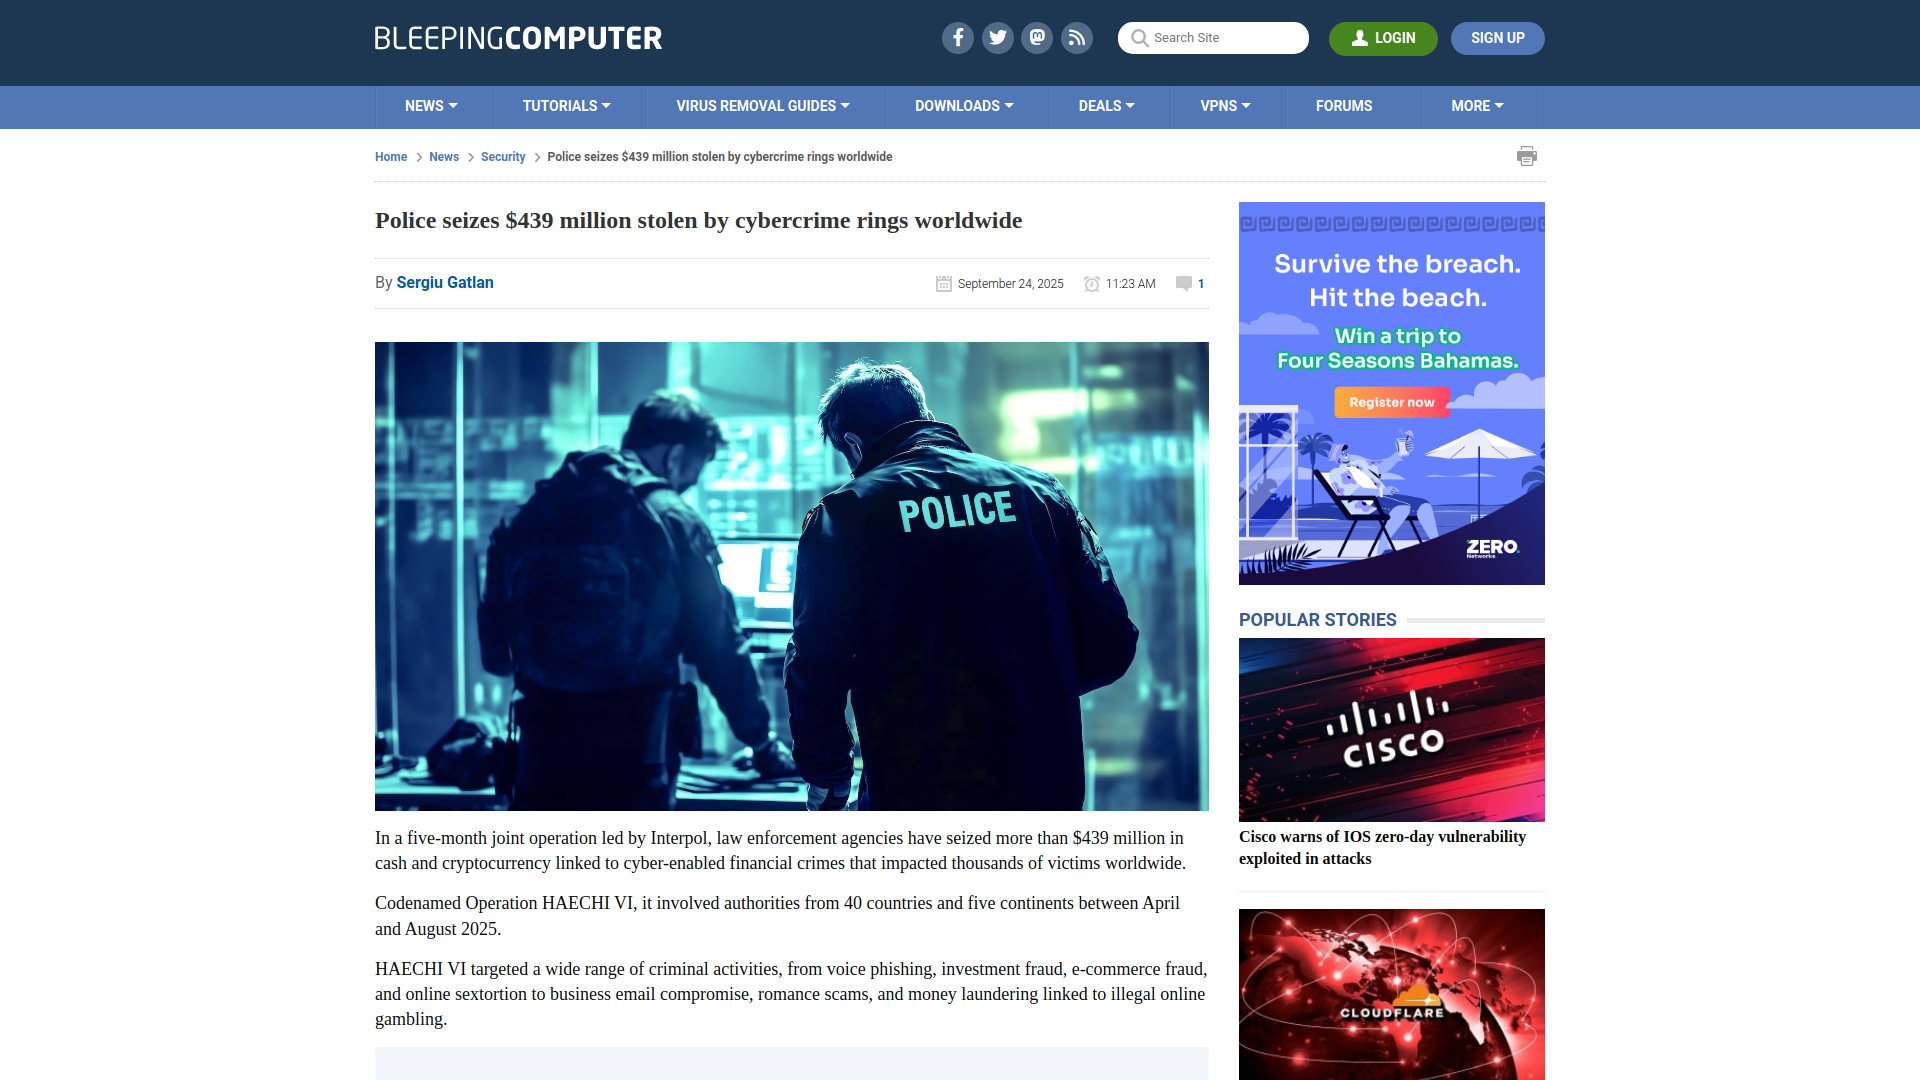1920x1080 pixels.
Task: Click the magnifying glass in the search bar
Action: (x=1139, y=38)
